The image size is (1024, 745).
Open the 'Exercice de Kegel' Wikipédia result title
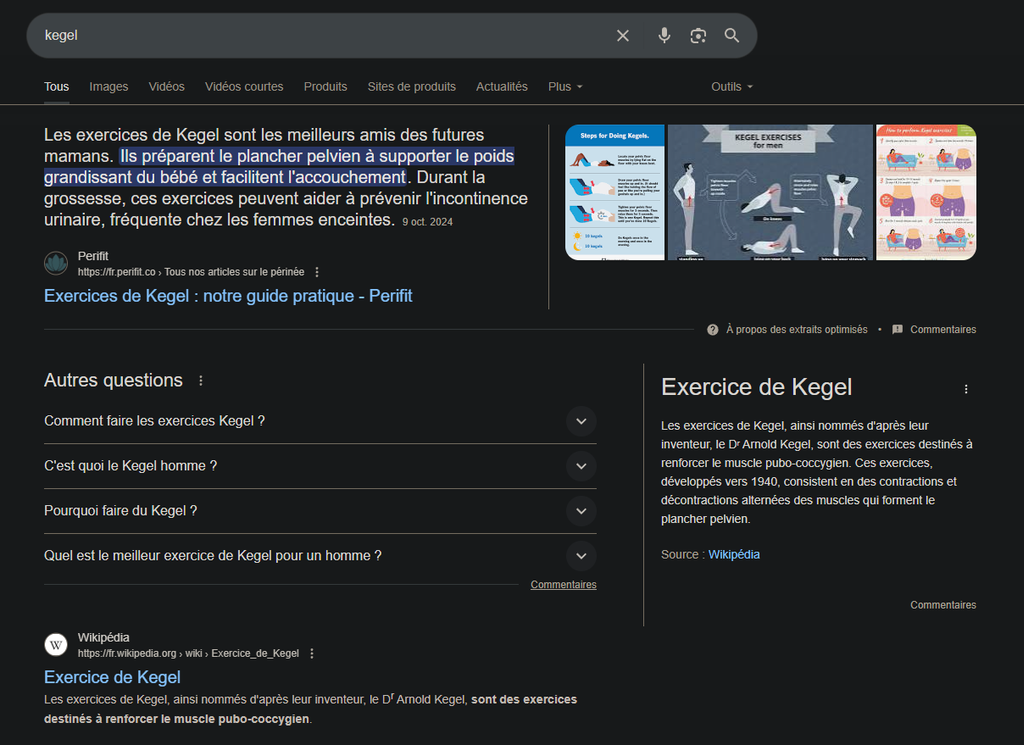coord(112,677)
